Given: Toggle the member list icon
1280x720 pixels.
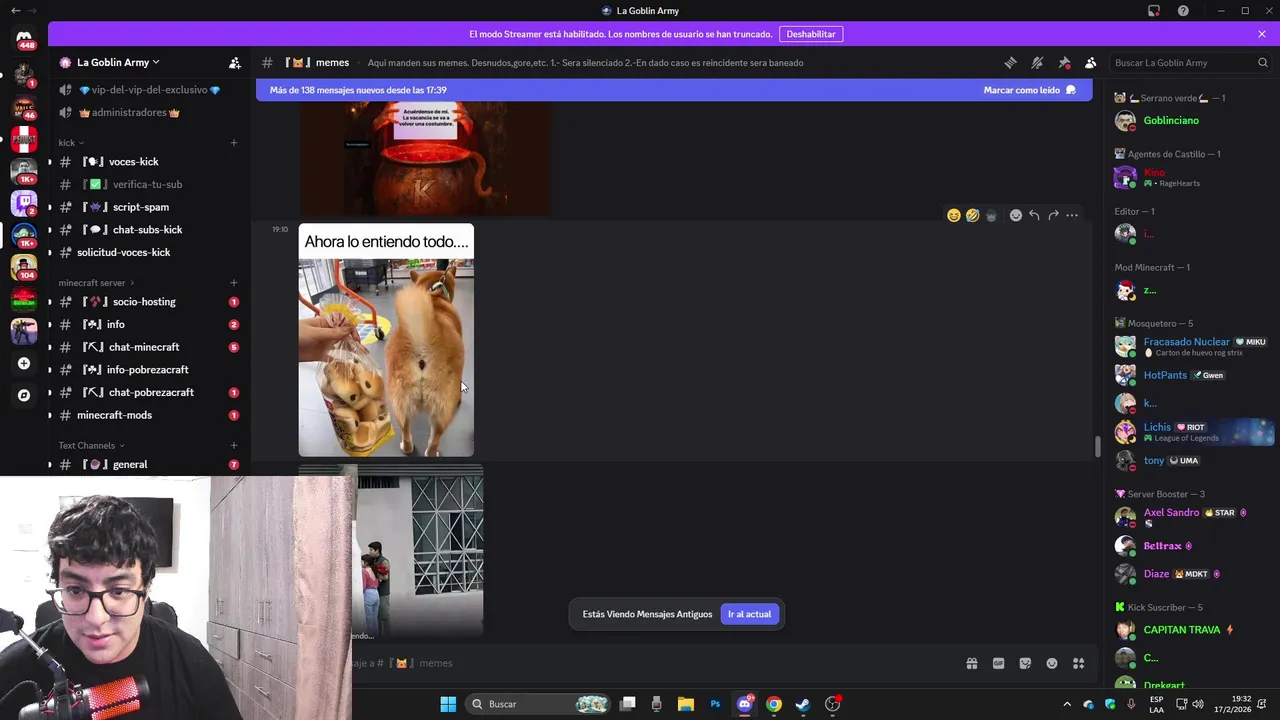Looking at the screenshot, I should [1091, 62].
